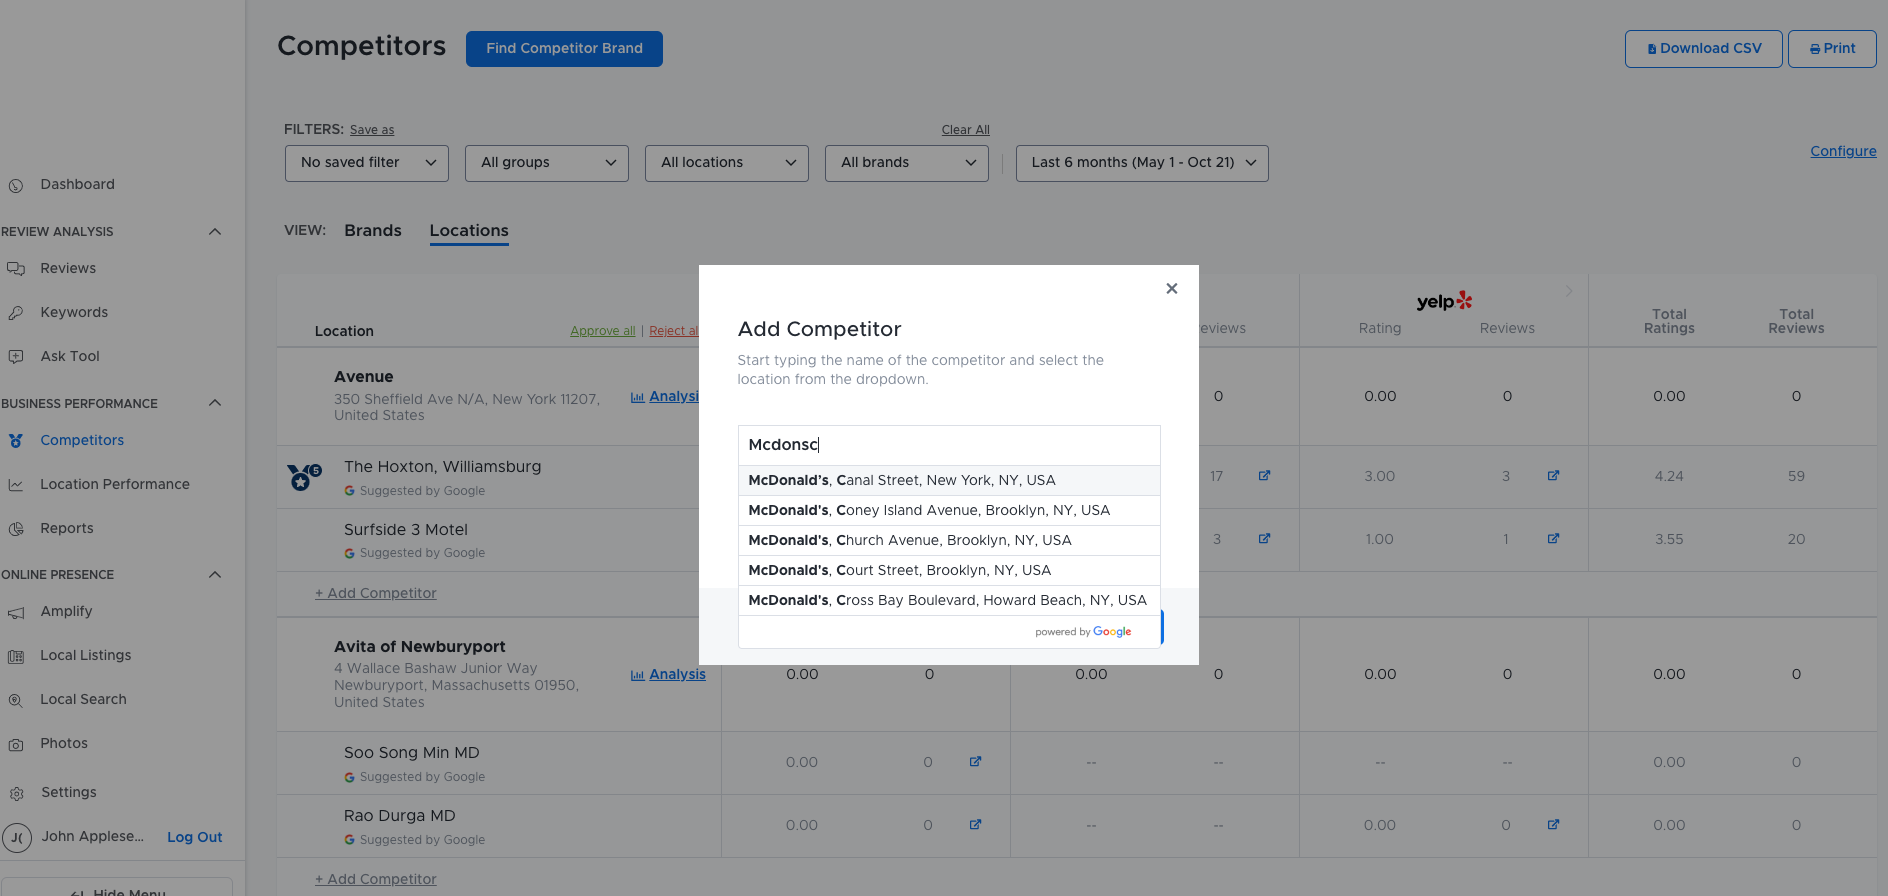Click the Surfside 3 Motel location name
The width and height of the screenshot is (1888, 896).
[x=406, y=530]
